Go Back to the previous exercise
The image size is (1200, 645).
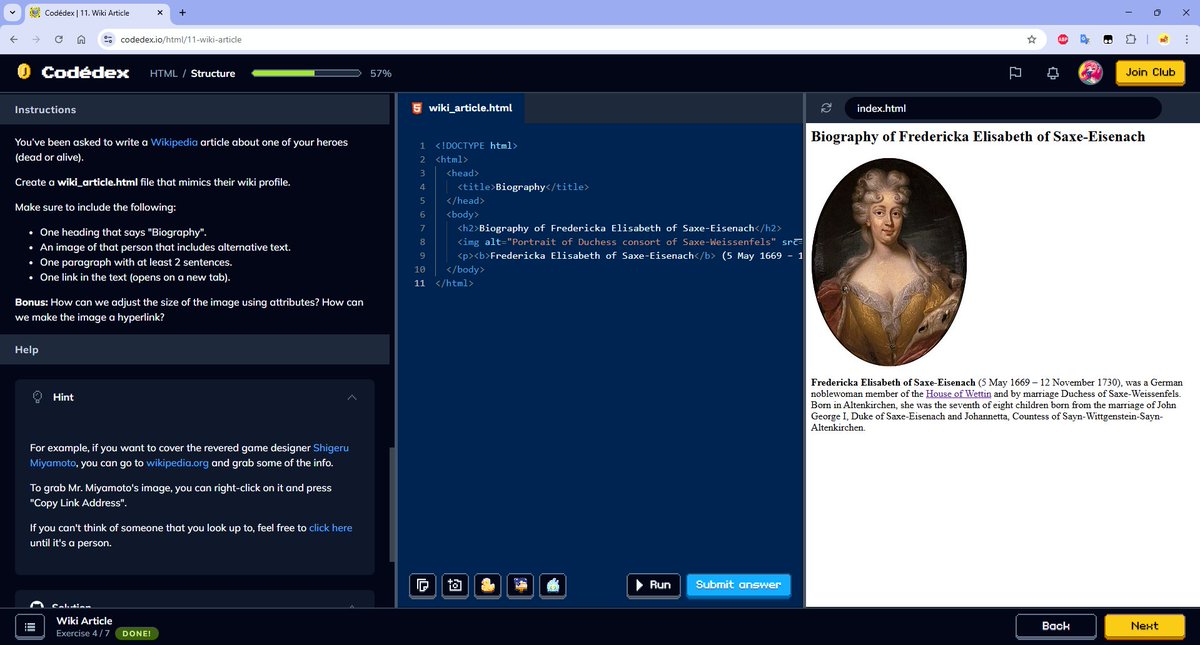point(1056,626)
